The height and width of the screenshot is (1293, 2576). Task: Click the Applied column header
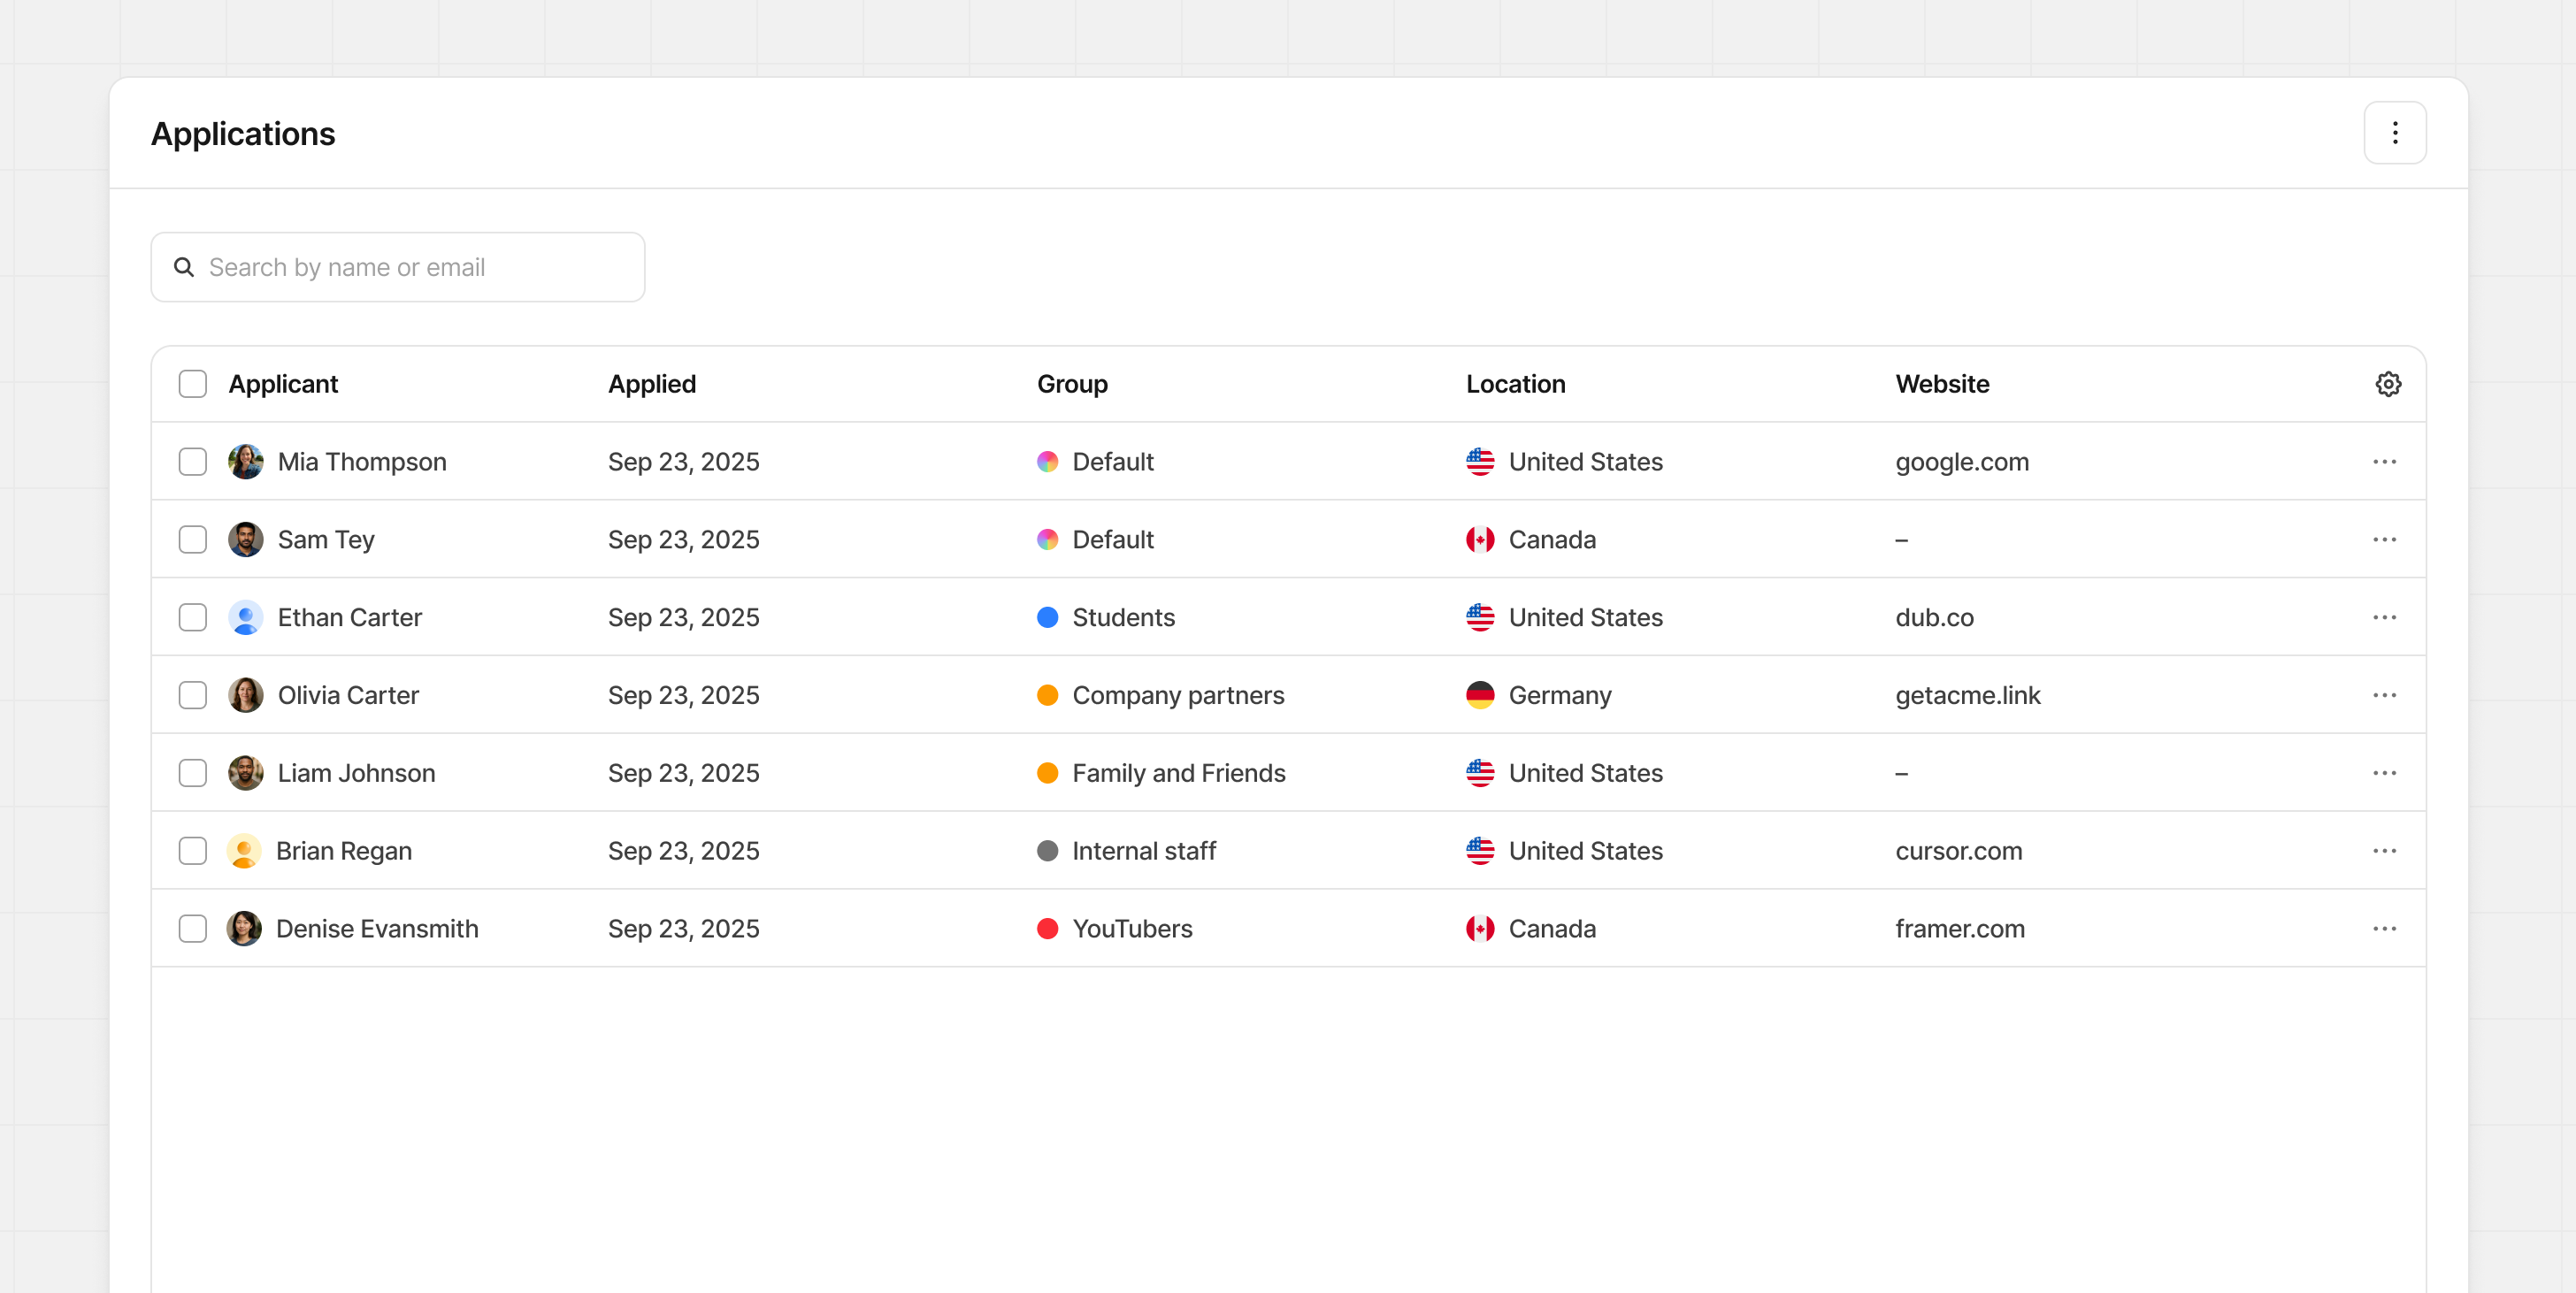[652, 384]
